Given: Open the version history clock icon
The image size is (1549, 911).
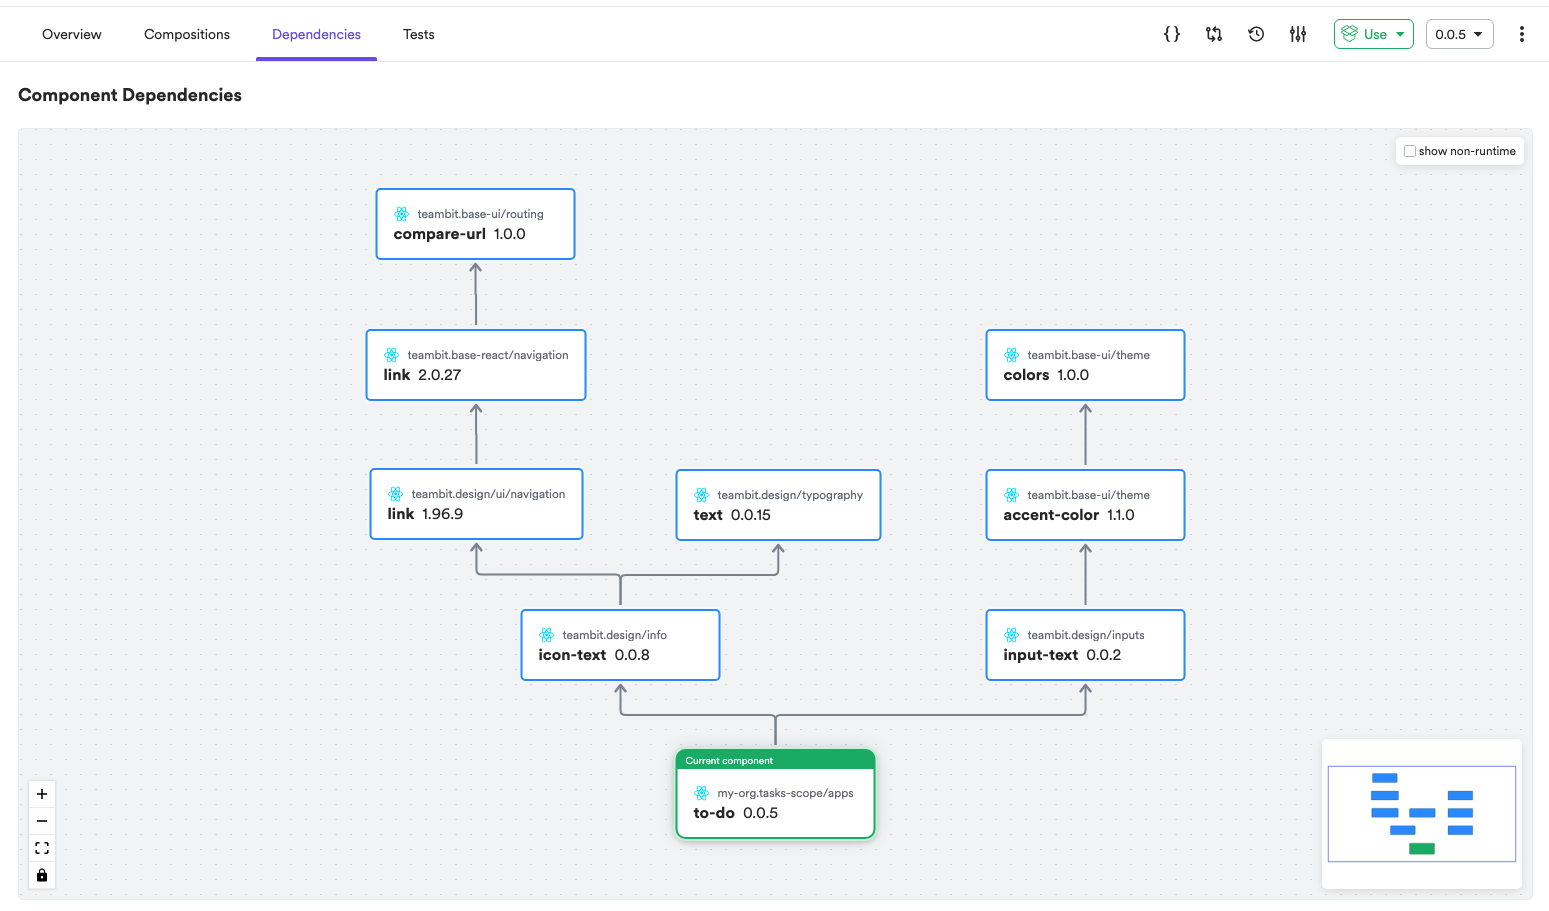Looking at the screenshot, I should [1256, 34].
